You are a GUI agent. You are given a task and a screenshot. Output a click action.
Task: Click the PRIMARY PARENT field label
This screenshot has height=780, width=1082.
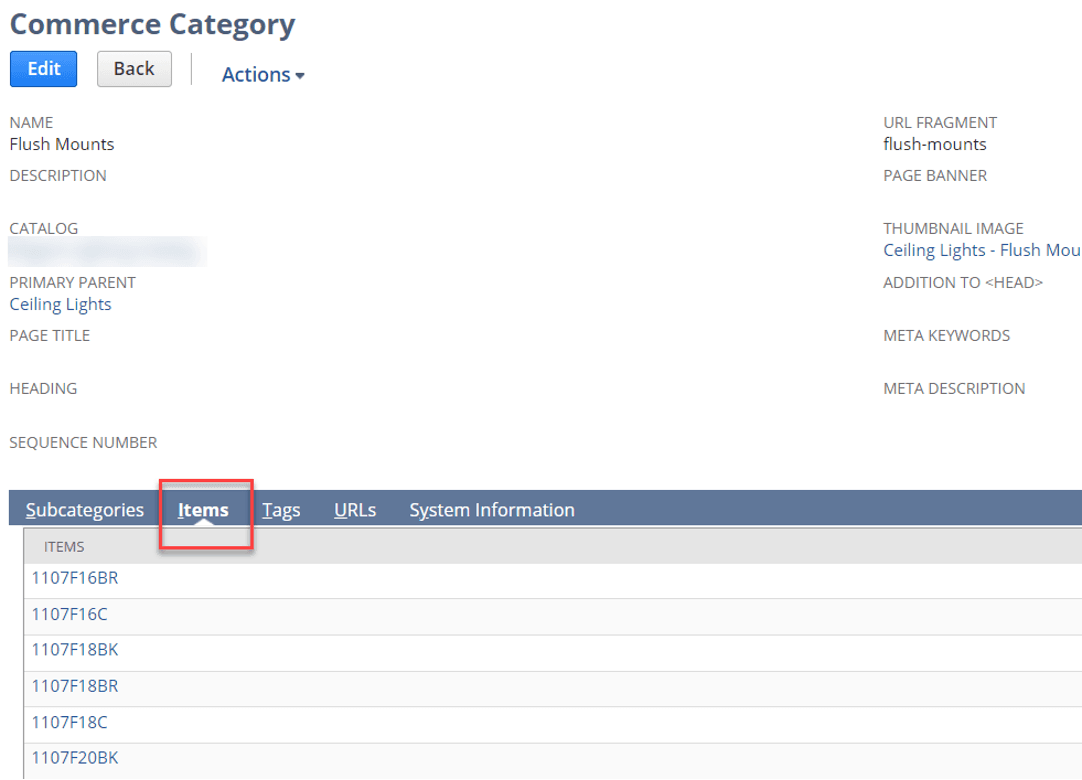pos(72,282)
